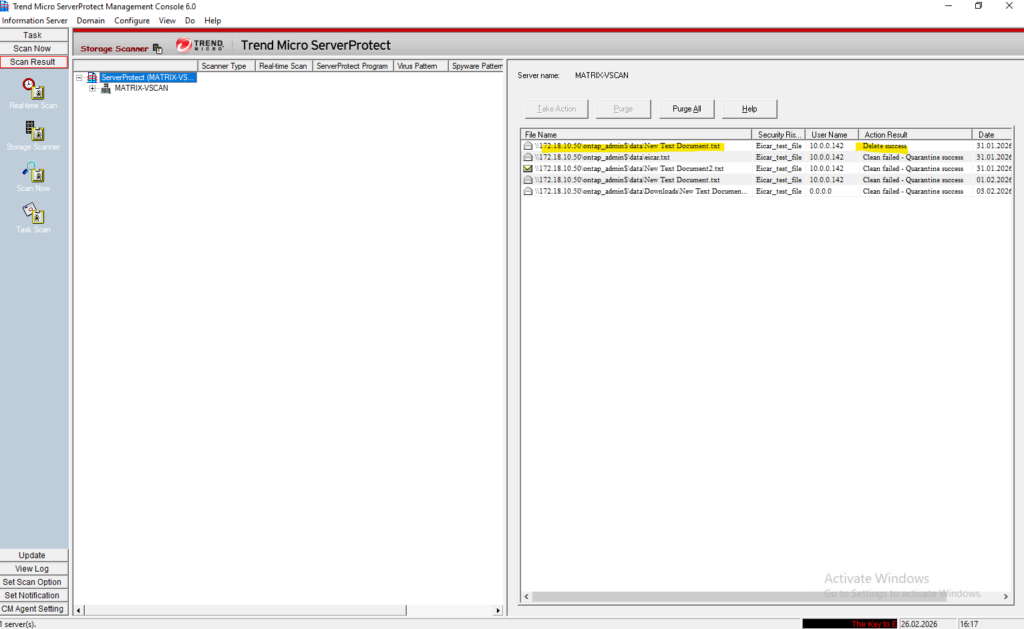Screen dimensions: 1024x629
Task: Open the Update sidebar section
Action: point(33,555)
